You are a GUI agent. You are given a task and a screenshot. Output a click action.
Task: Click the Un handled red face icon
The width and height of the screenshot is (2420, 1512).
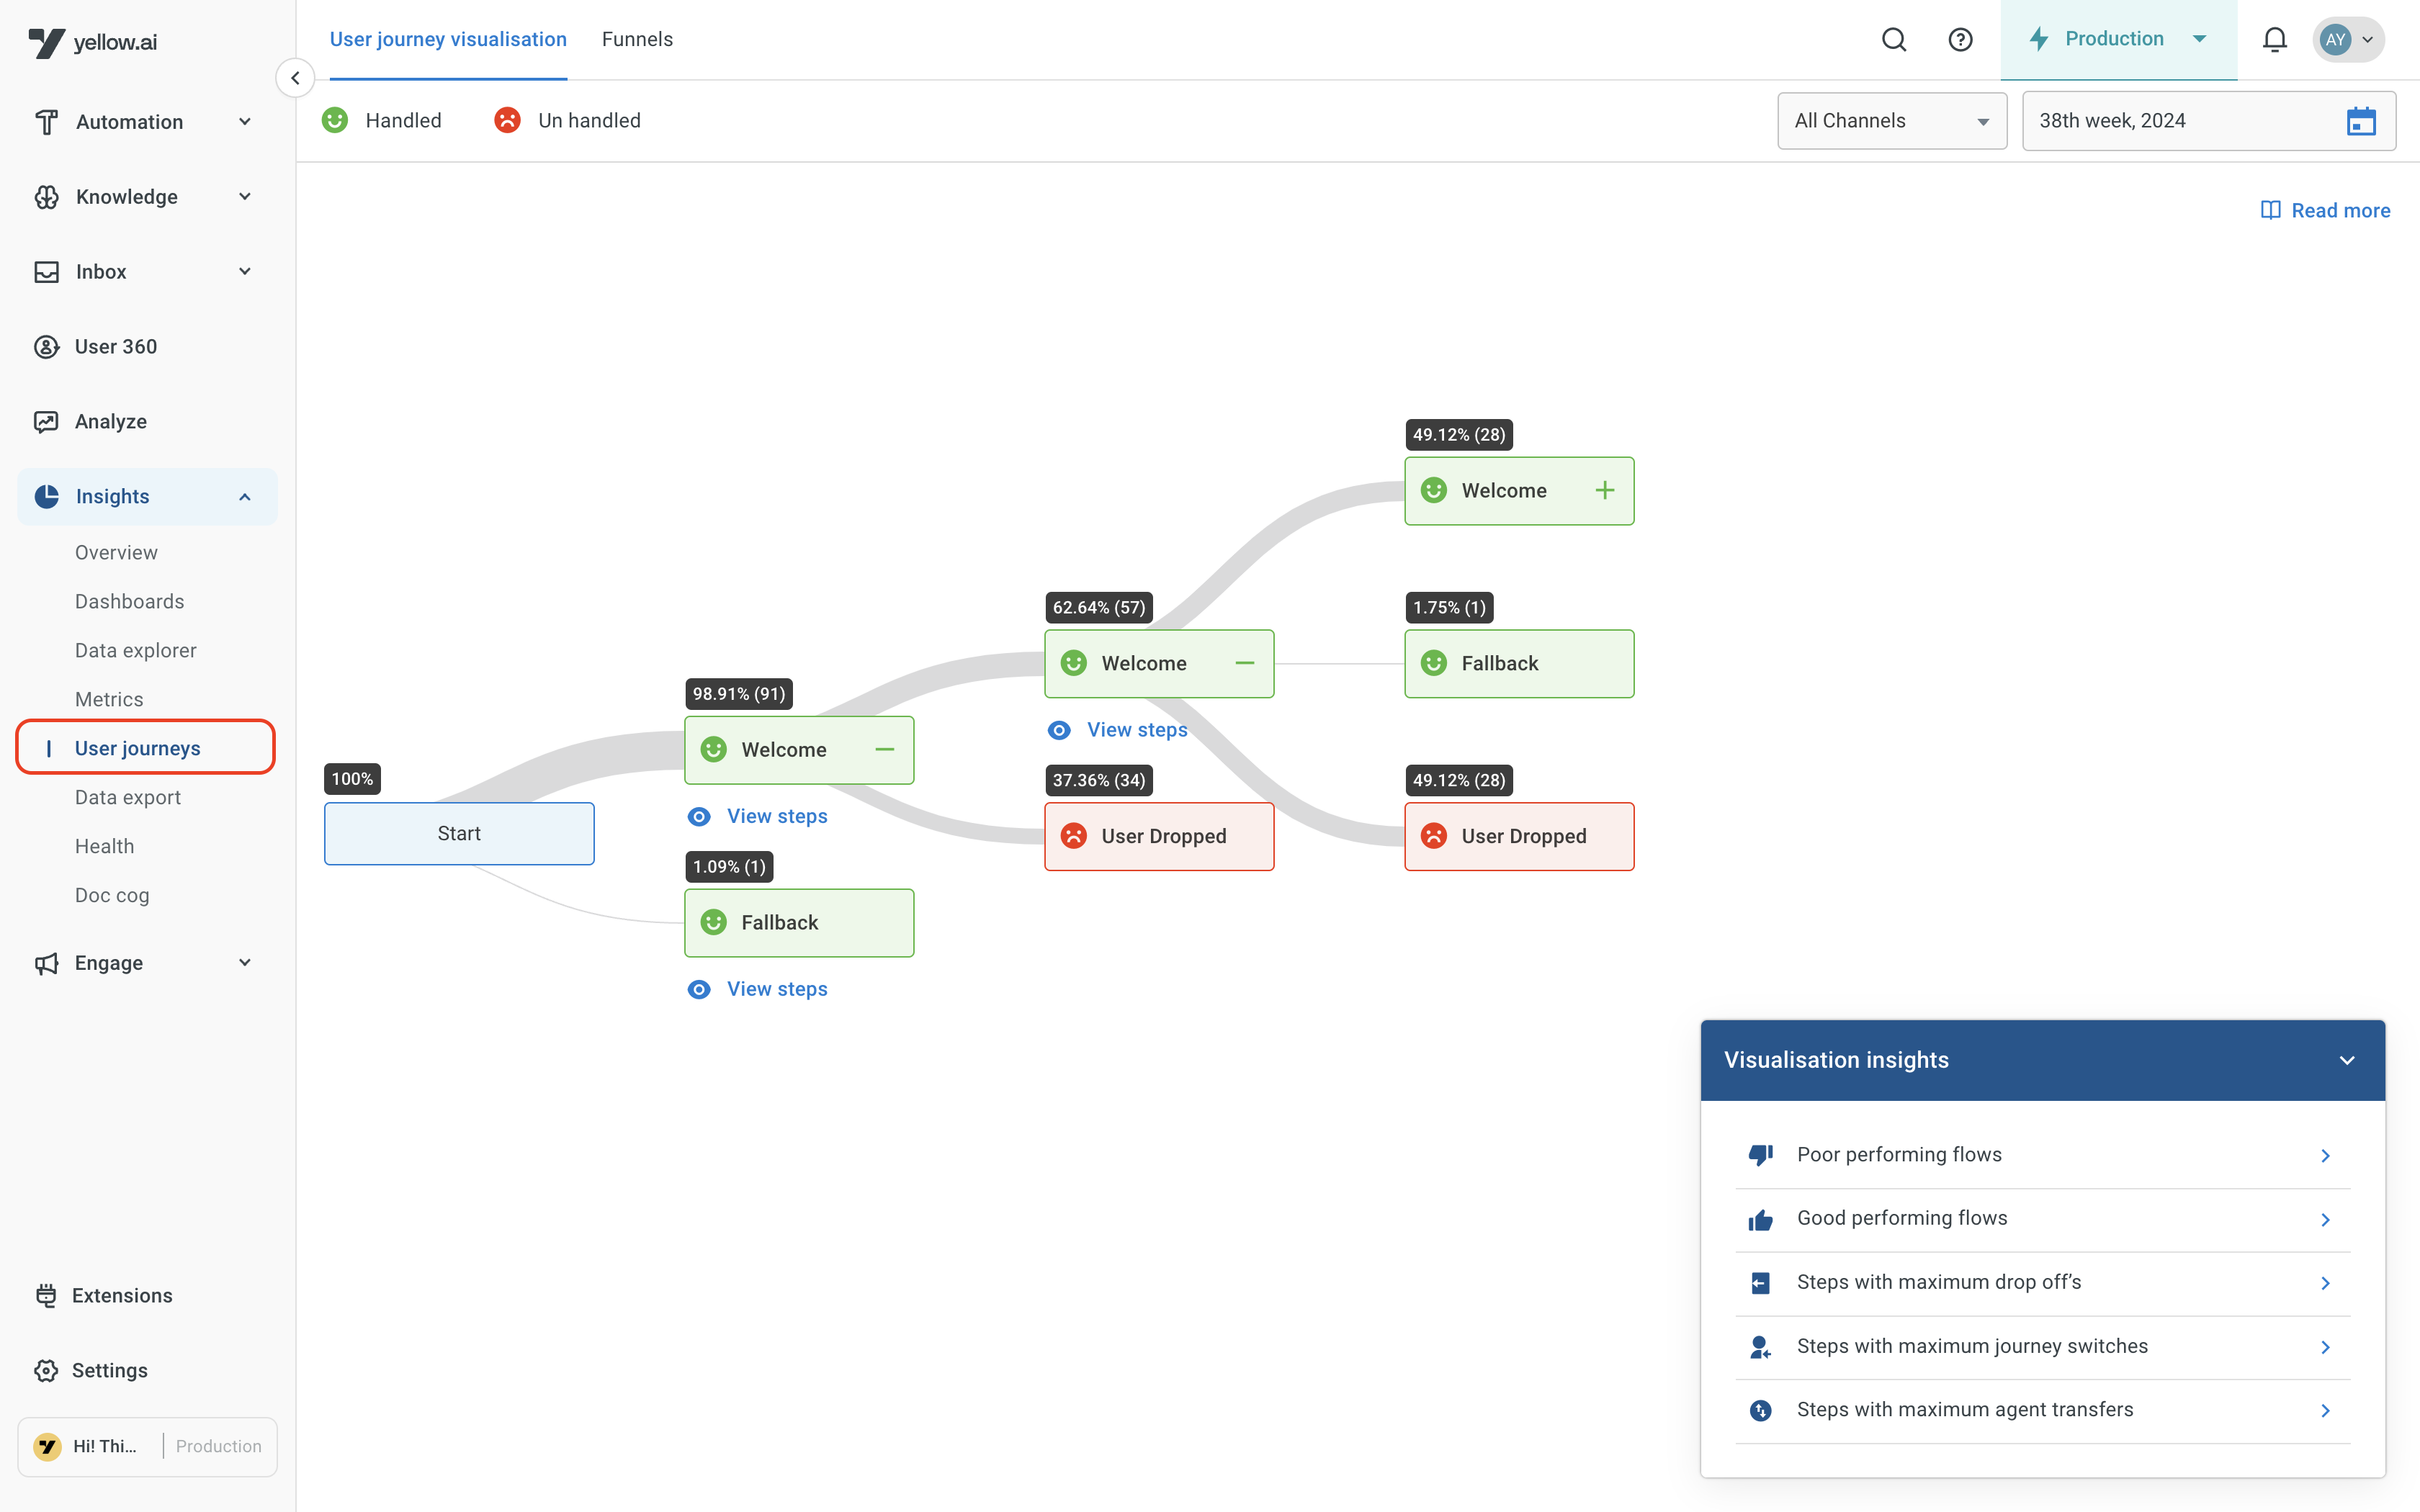(x=508, y=120)
